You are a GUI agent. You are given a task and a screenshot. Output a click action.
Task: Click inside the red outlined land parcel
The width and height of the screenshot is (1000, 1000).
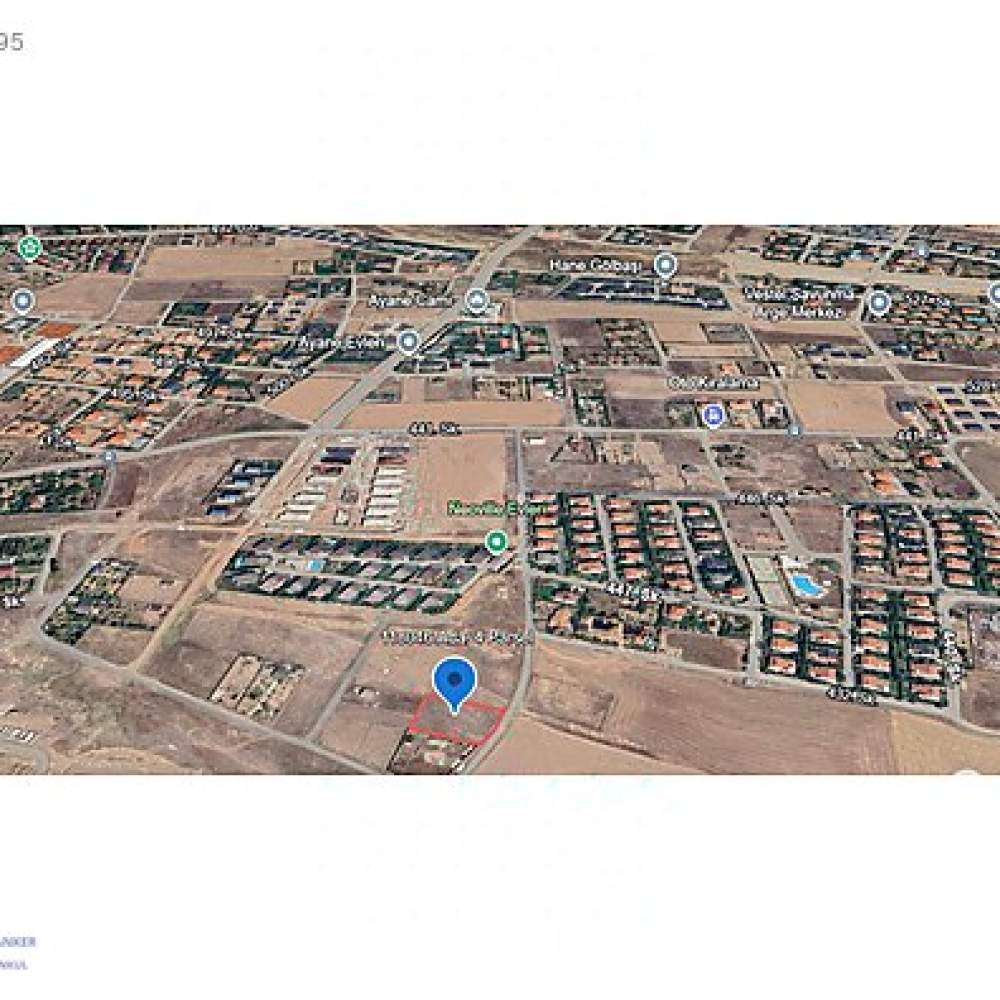[x=458, y=723]
